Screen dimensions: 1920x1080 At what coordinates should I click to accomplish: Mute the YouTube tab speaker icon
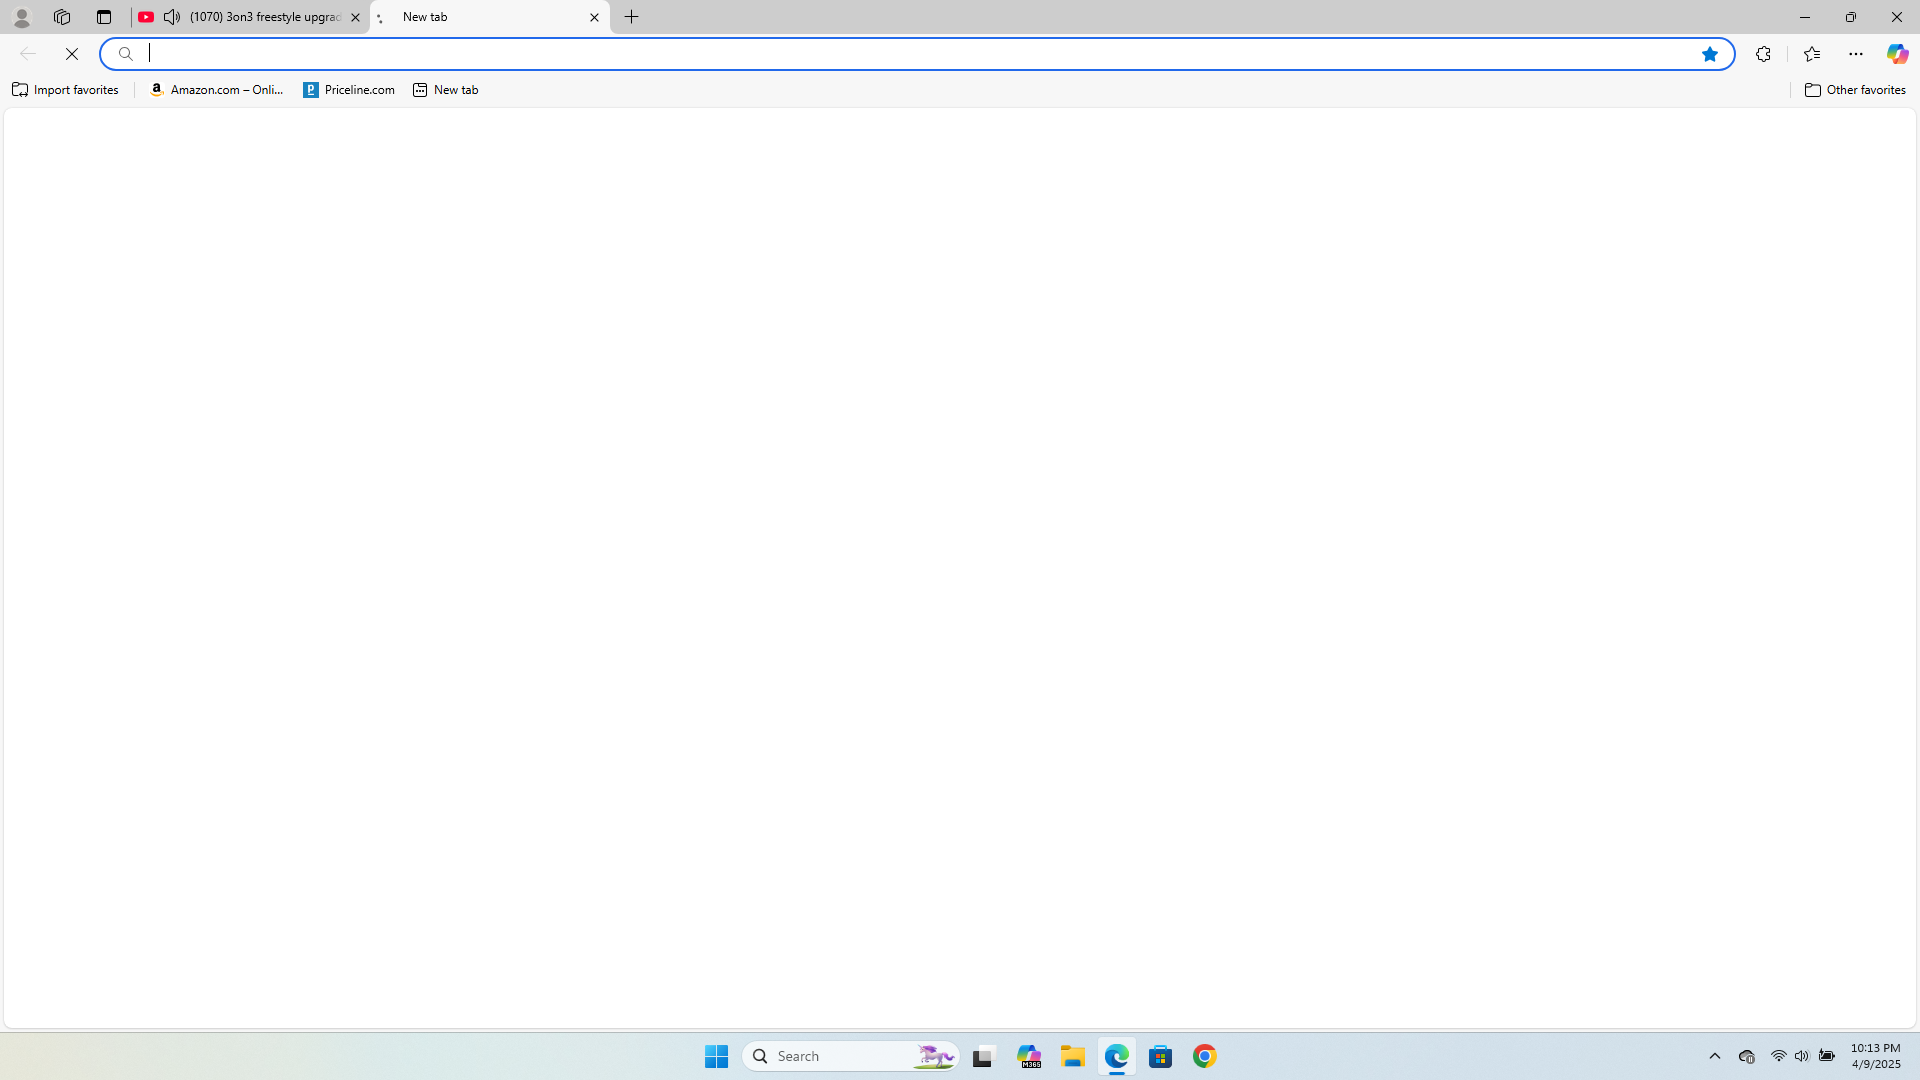(x=172, y=17)
